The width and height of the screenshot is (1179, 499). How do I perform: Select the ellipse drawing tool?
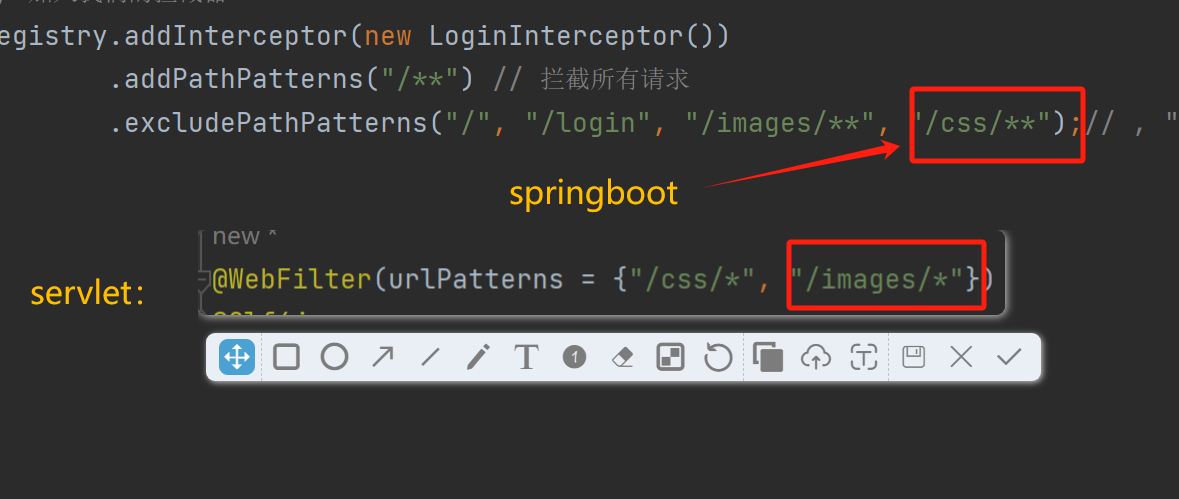pyautogui.click(x=334, y=357)
